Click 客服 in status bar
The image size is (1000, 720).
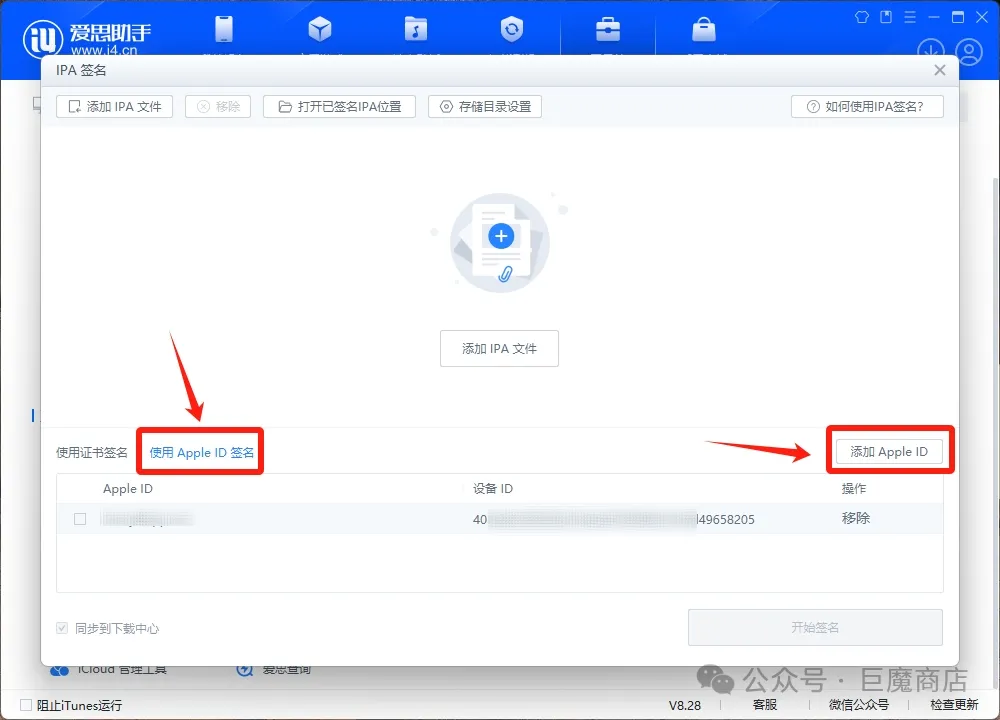point(765,705)
